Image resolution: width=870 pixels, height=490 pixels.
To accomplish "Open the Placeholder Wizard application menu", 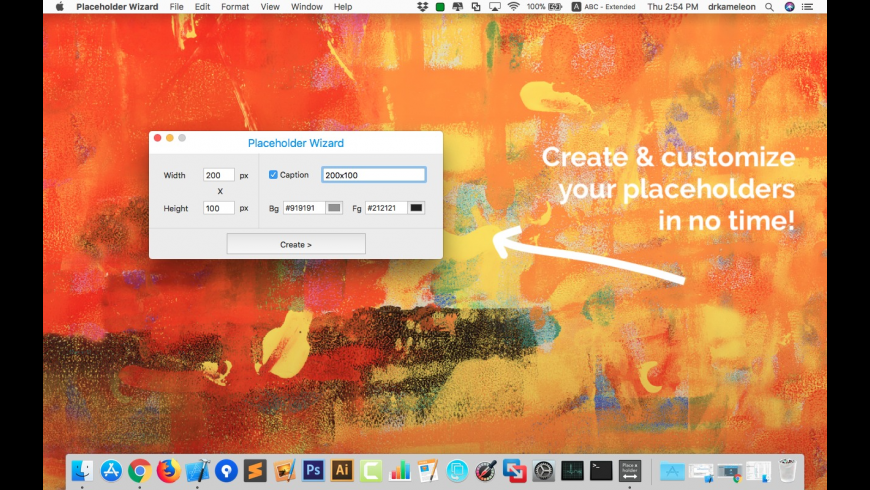I will pyautogui.click(x=117, y=7).
